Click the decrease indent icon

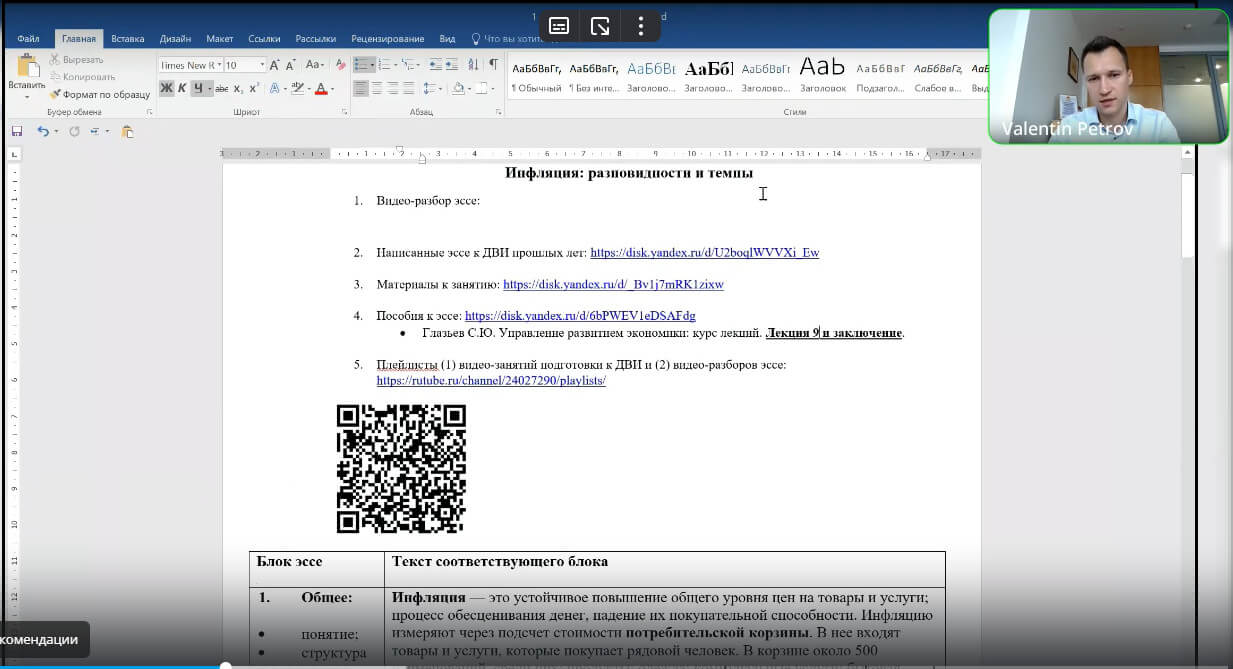(x=438, y=64)
